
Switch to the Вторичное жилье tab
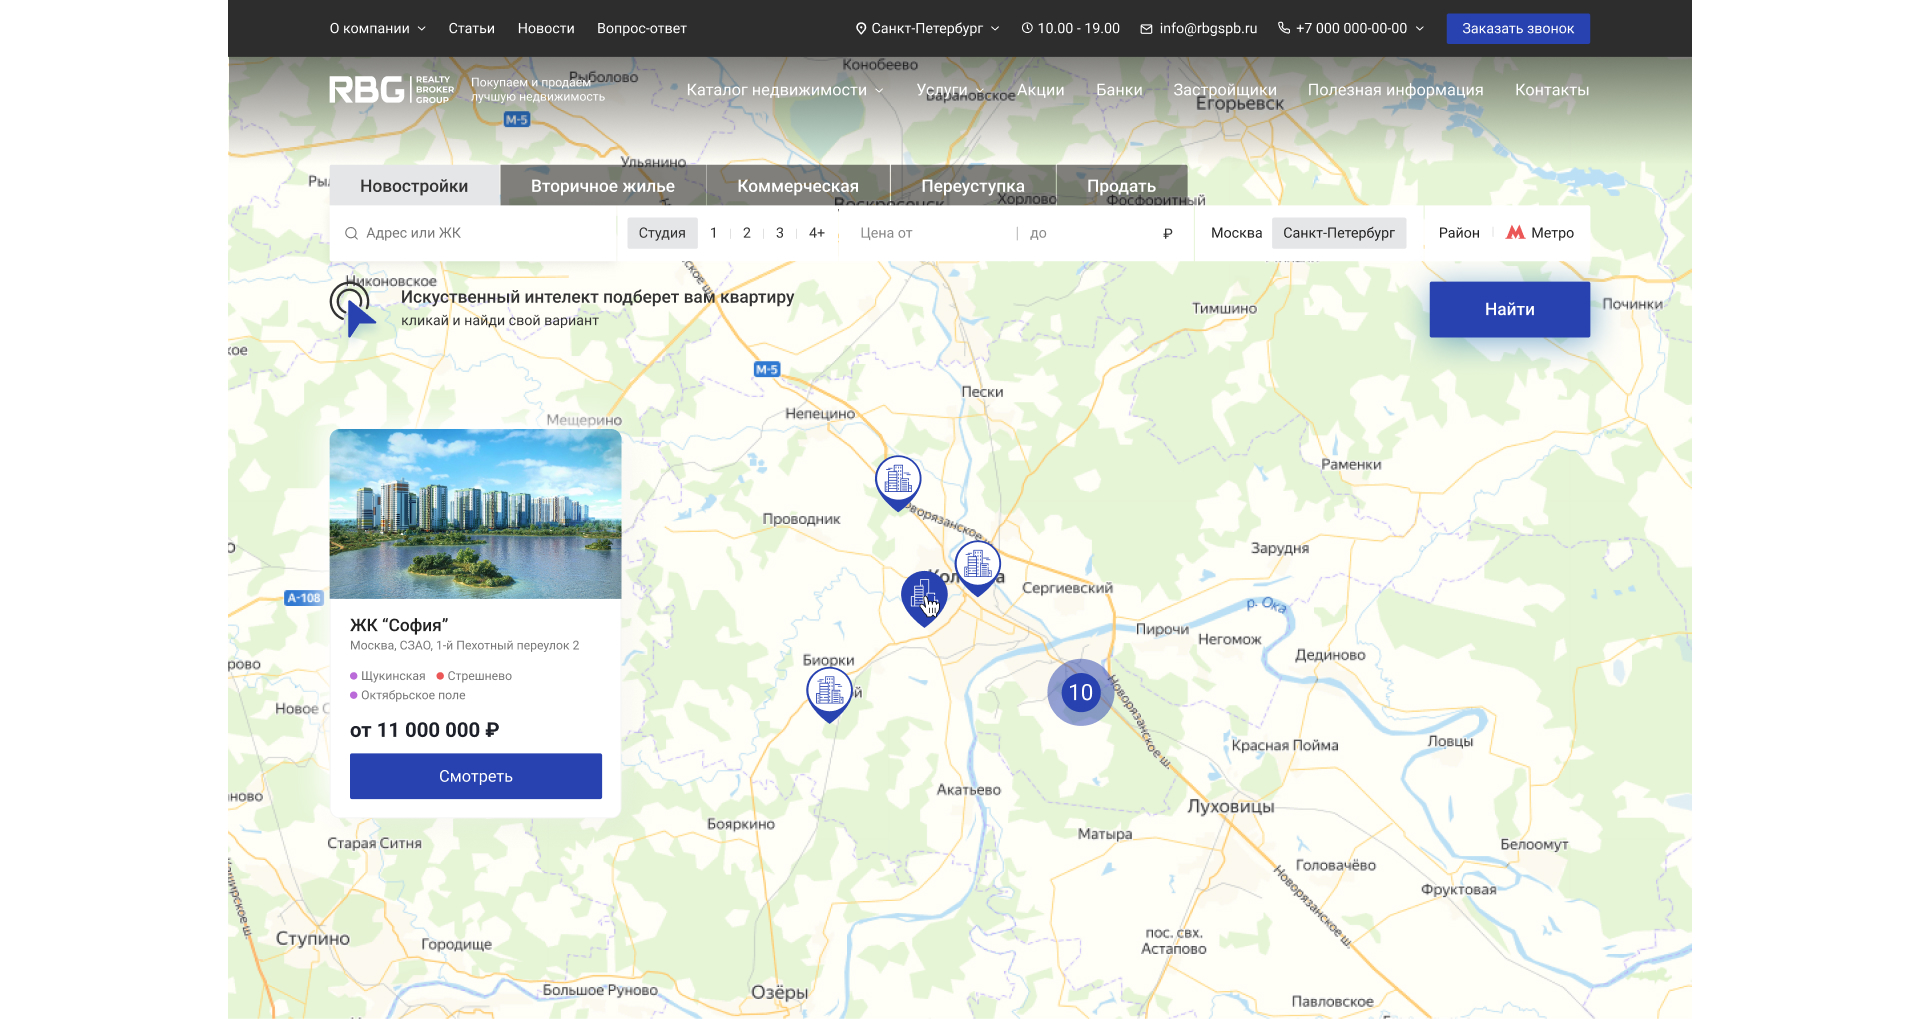click(x=602, y=186)
